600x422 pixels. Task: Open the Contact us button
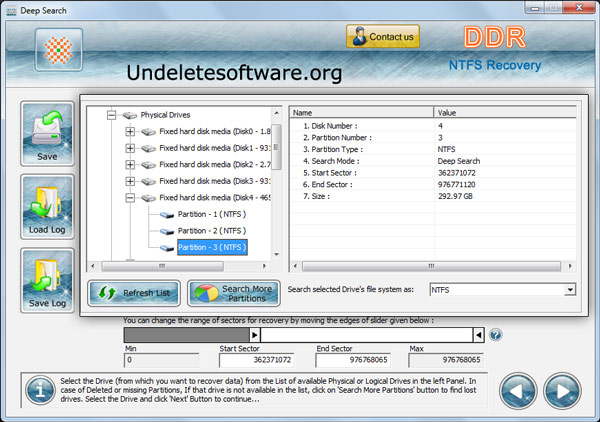click(383, 37)
